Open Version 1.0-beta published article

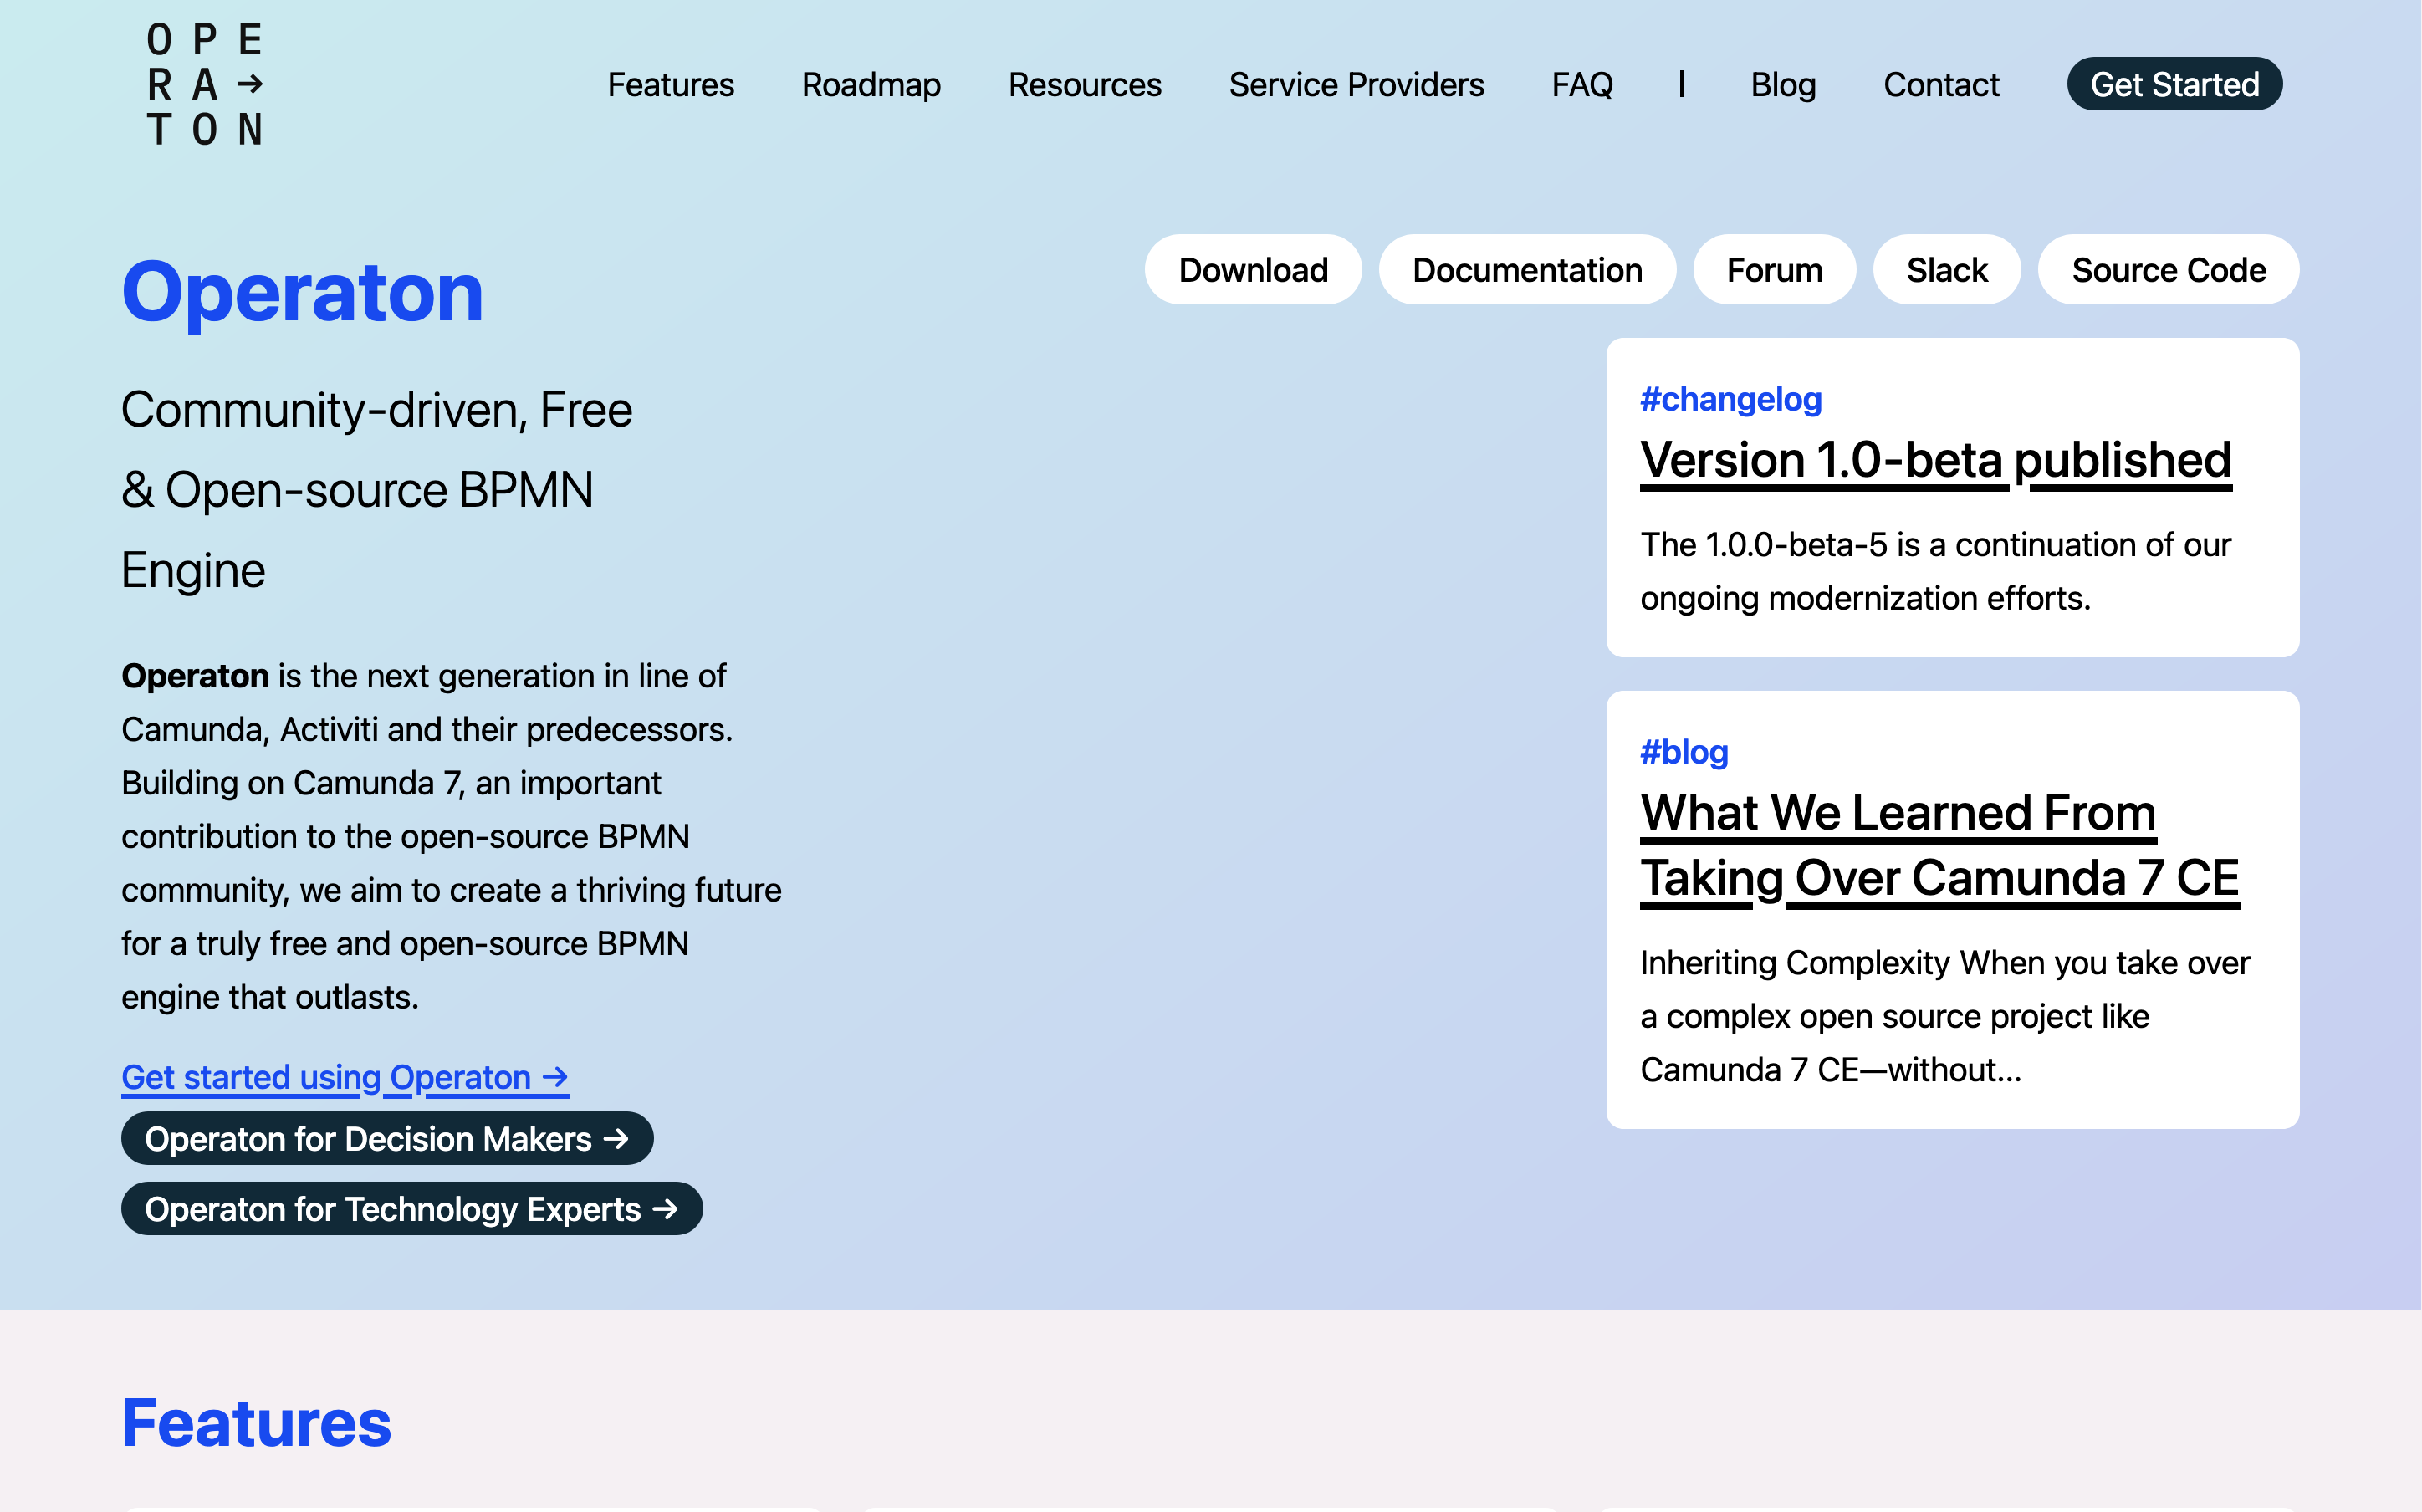click(x=1934, y=461)
